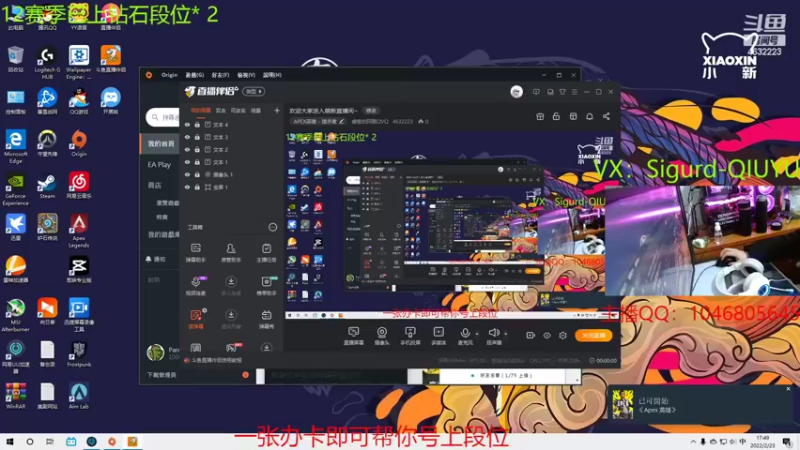Click the Origin search box
800x450 pixels.
pos(163,117)
